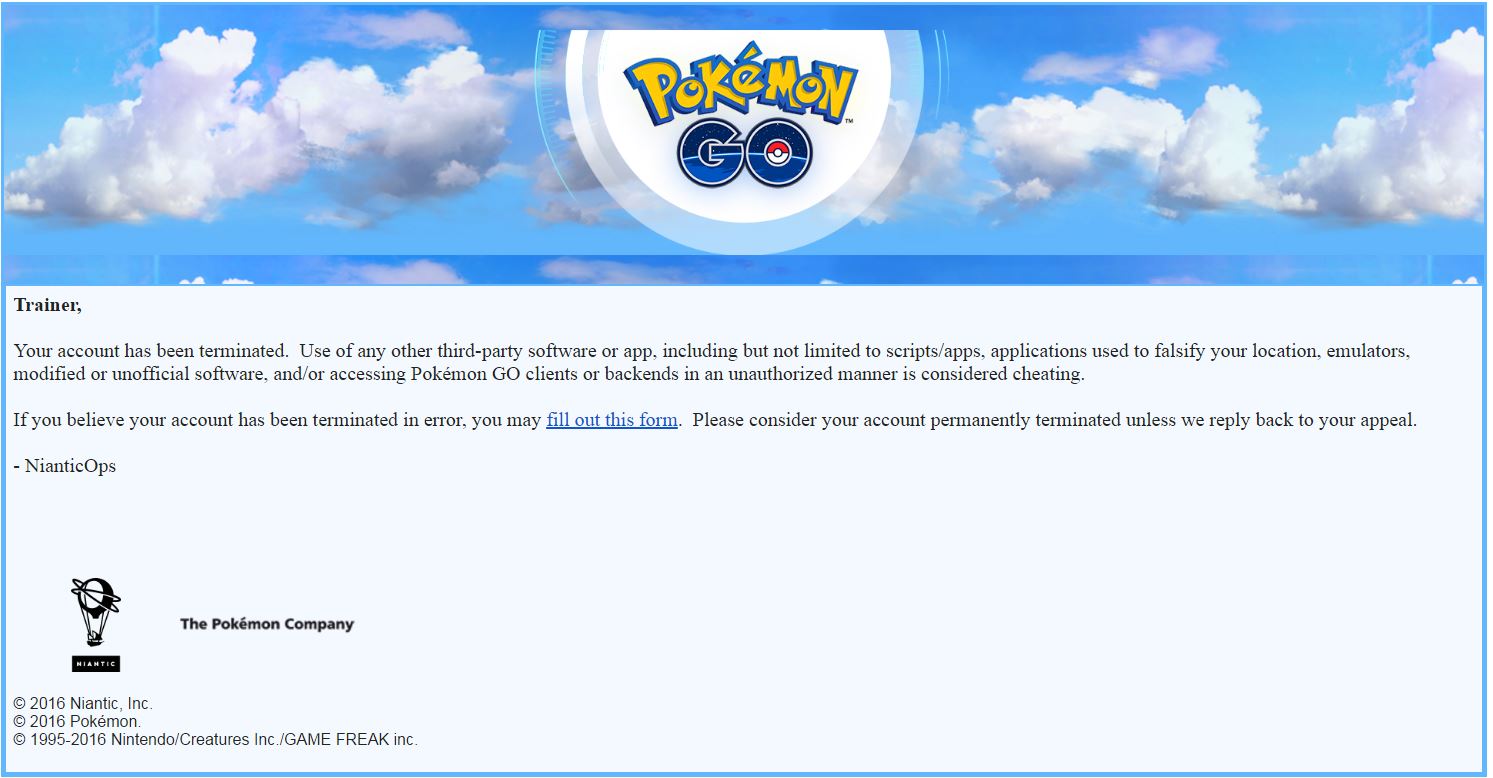The height and width of the screenshot is (778, 1493).
Task: Open the "fill out this form" appeal link
Action: tap(612, 420)
